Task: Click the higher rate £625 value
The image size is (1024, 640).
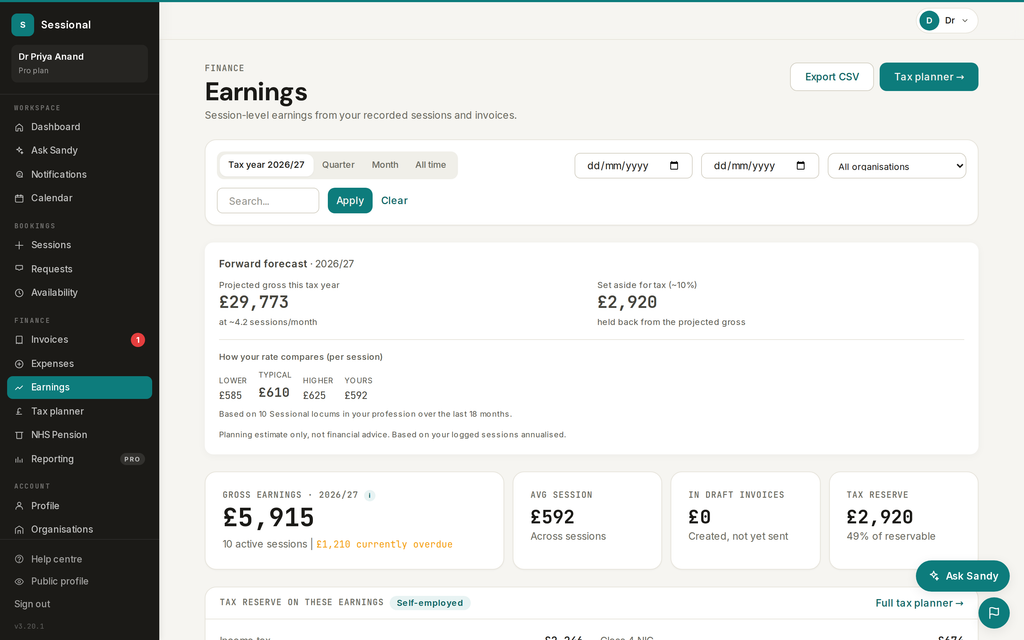Action: coord(314,396)
